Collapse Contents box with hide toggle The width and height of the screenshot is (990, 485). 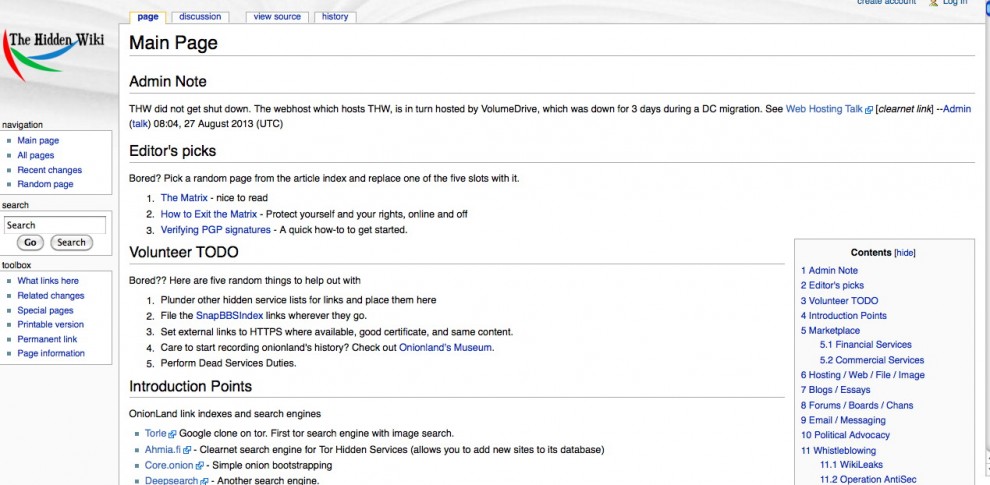point(905,253)
